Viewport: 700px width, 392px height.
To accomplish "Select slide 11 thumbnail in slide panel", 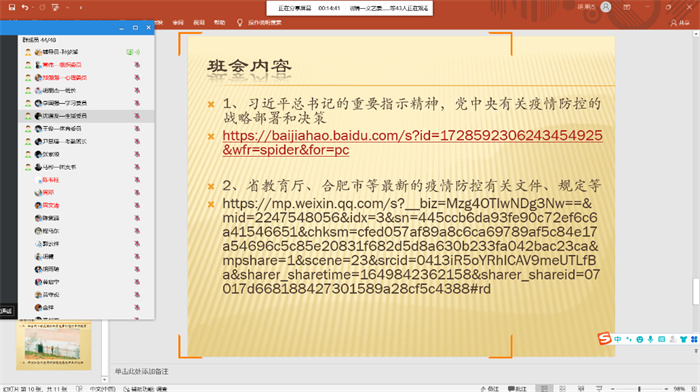I will point(54,345).
